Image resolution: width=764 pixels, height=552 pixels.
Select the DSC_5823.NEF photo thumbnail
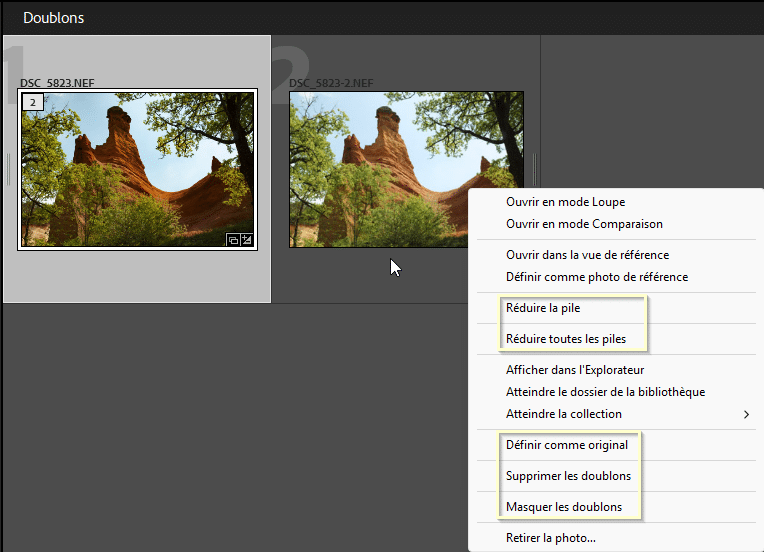point(137,170)
